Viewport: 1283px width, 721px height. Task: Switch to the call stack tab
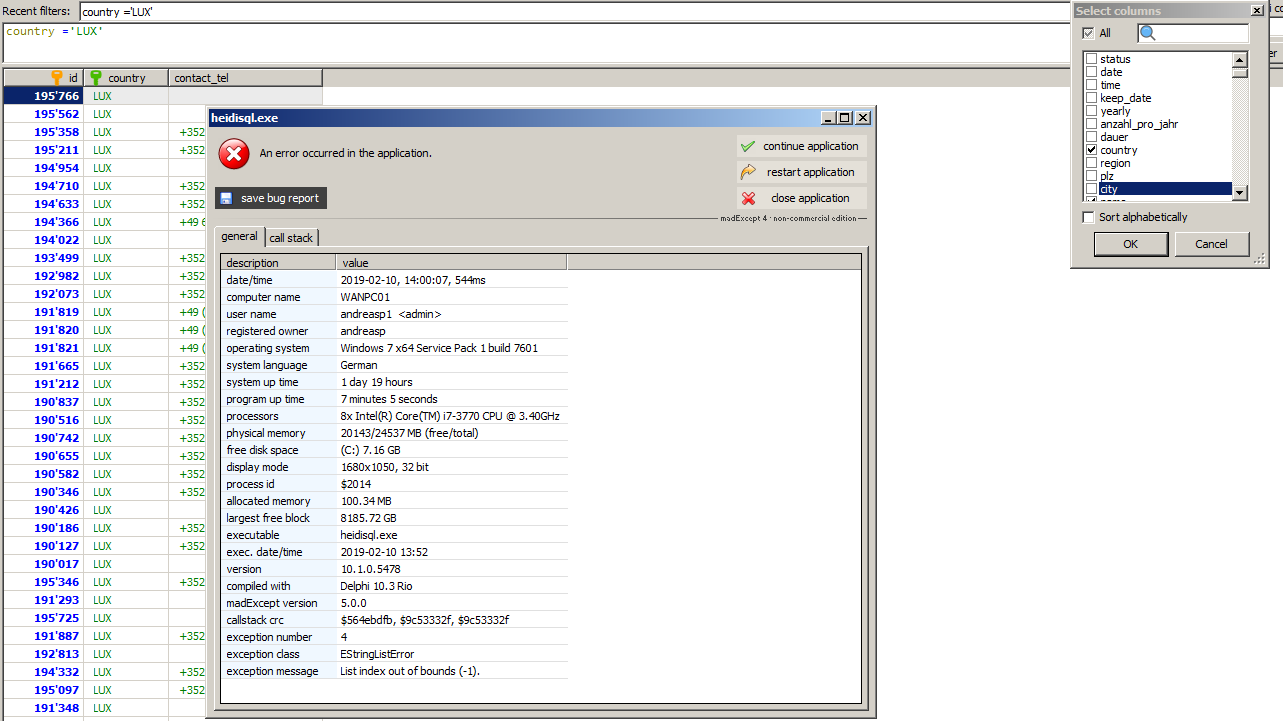pos(291,238)
